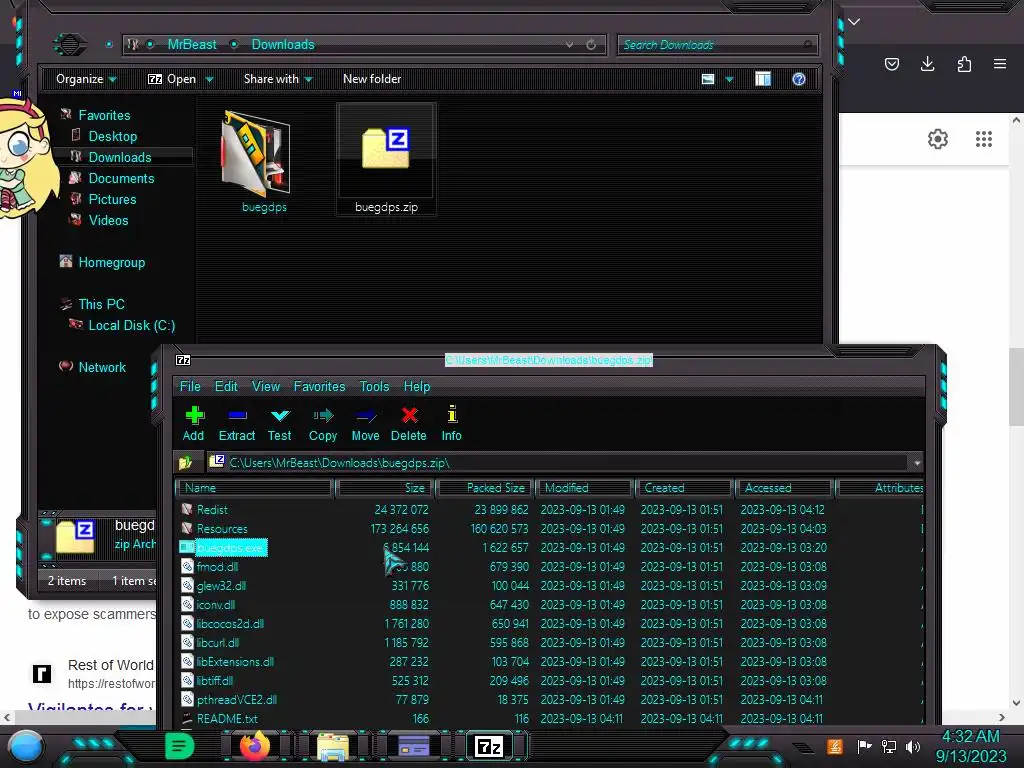1024x768 pixels.
Task: Select libcurl.dll in the archive list
Action: 218,642
